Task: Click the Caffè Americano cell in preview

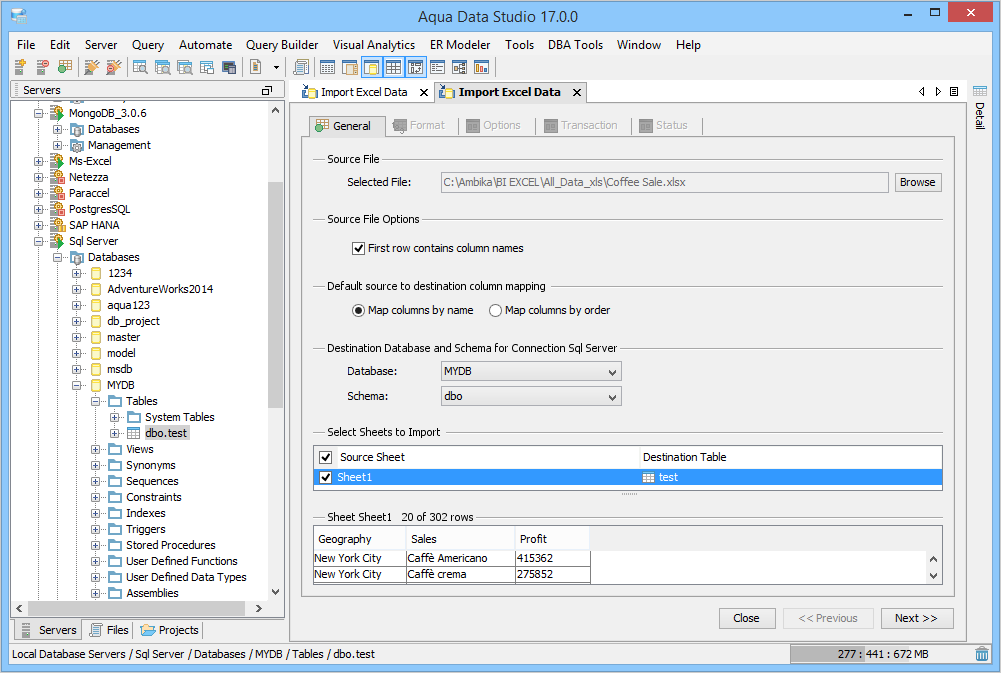Action: tap(460, 558)
